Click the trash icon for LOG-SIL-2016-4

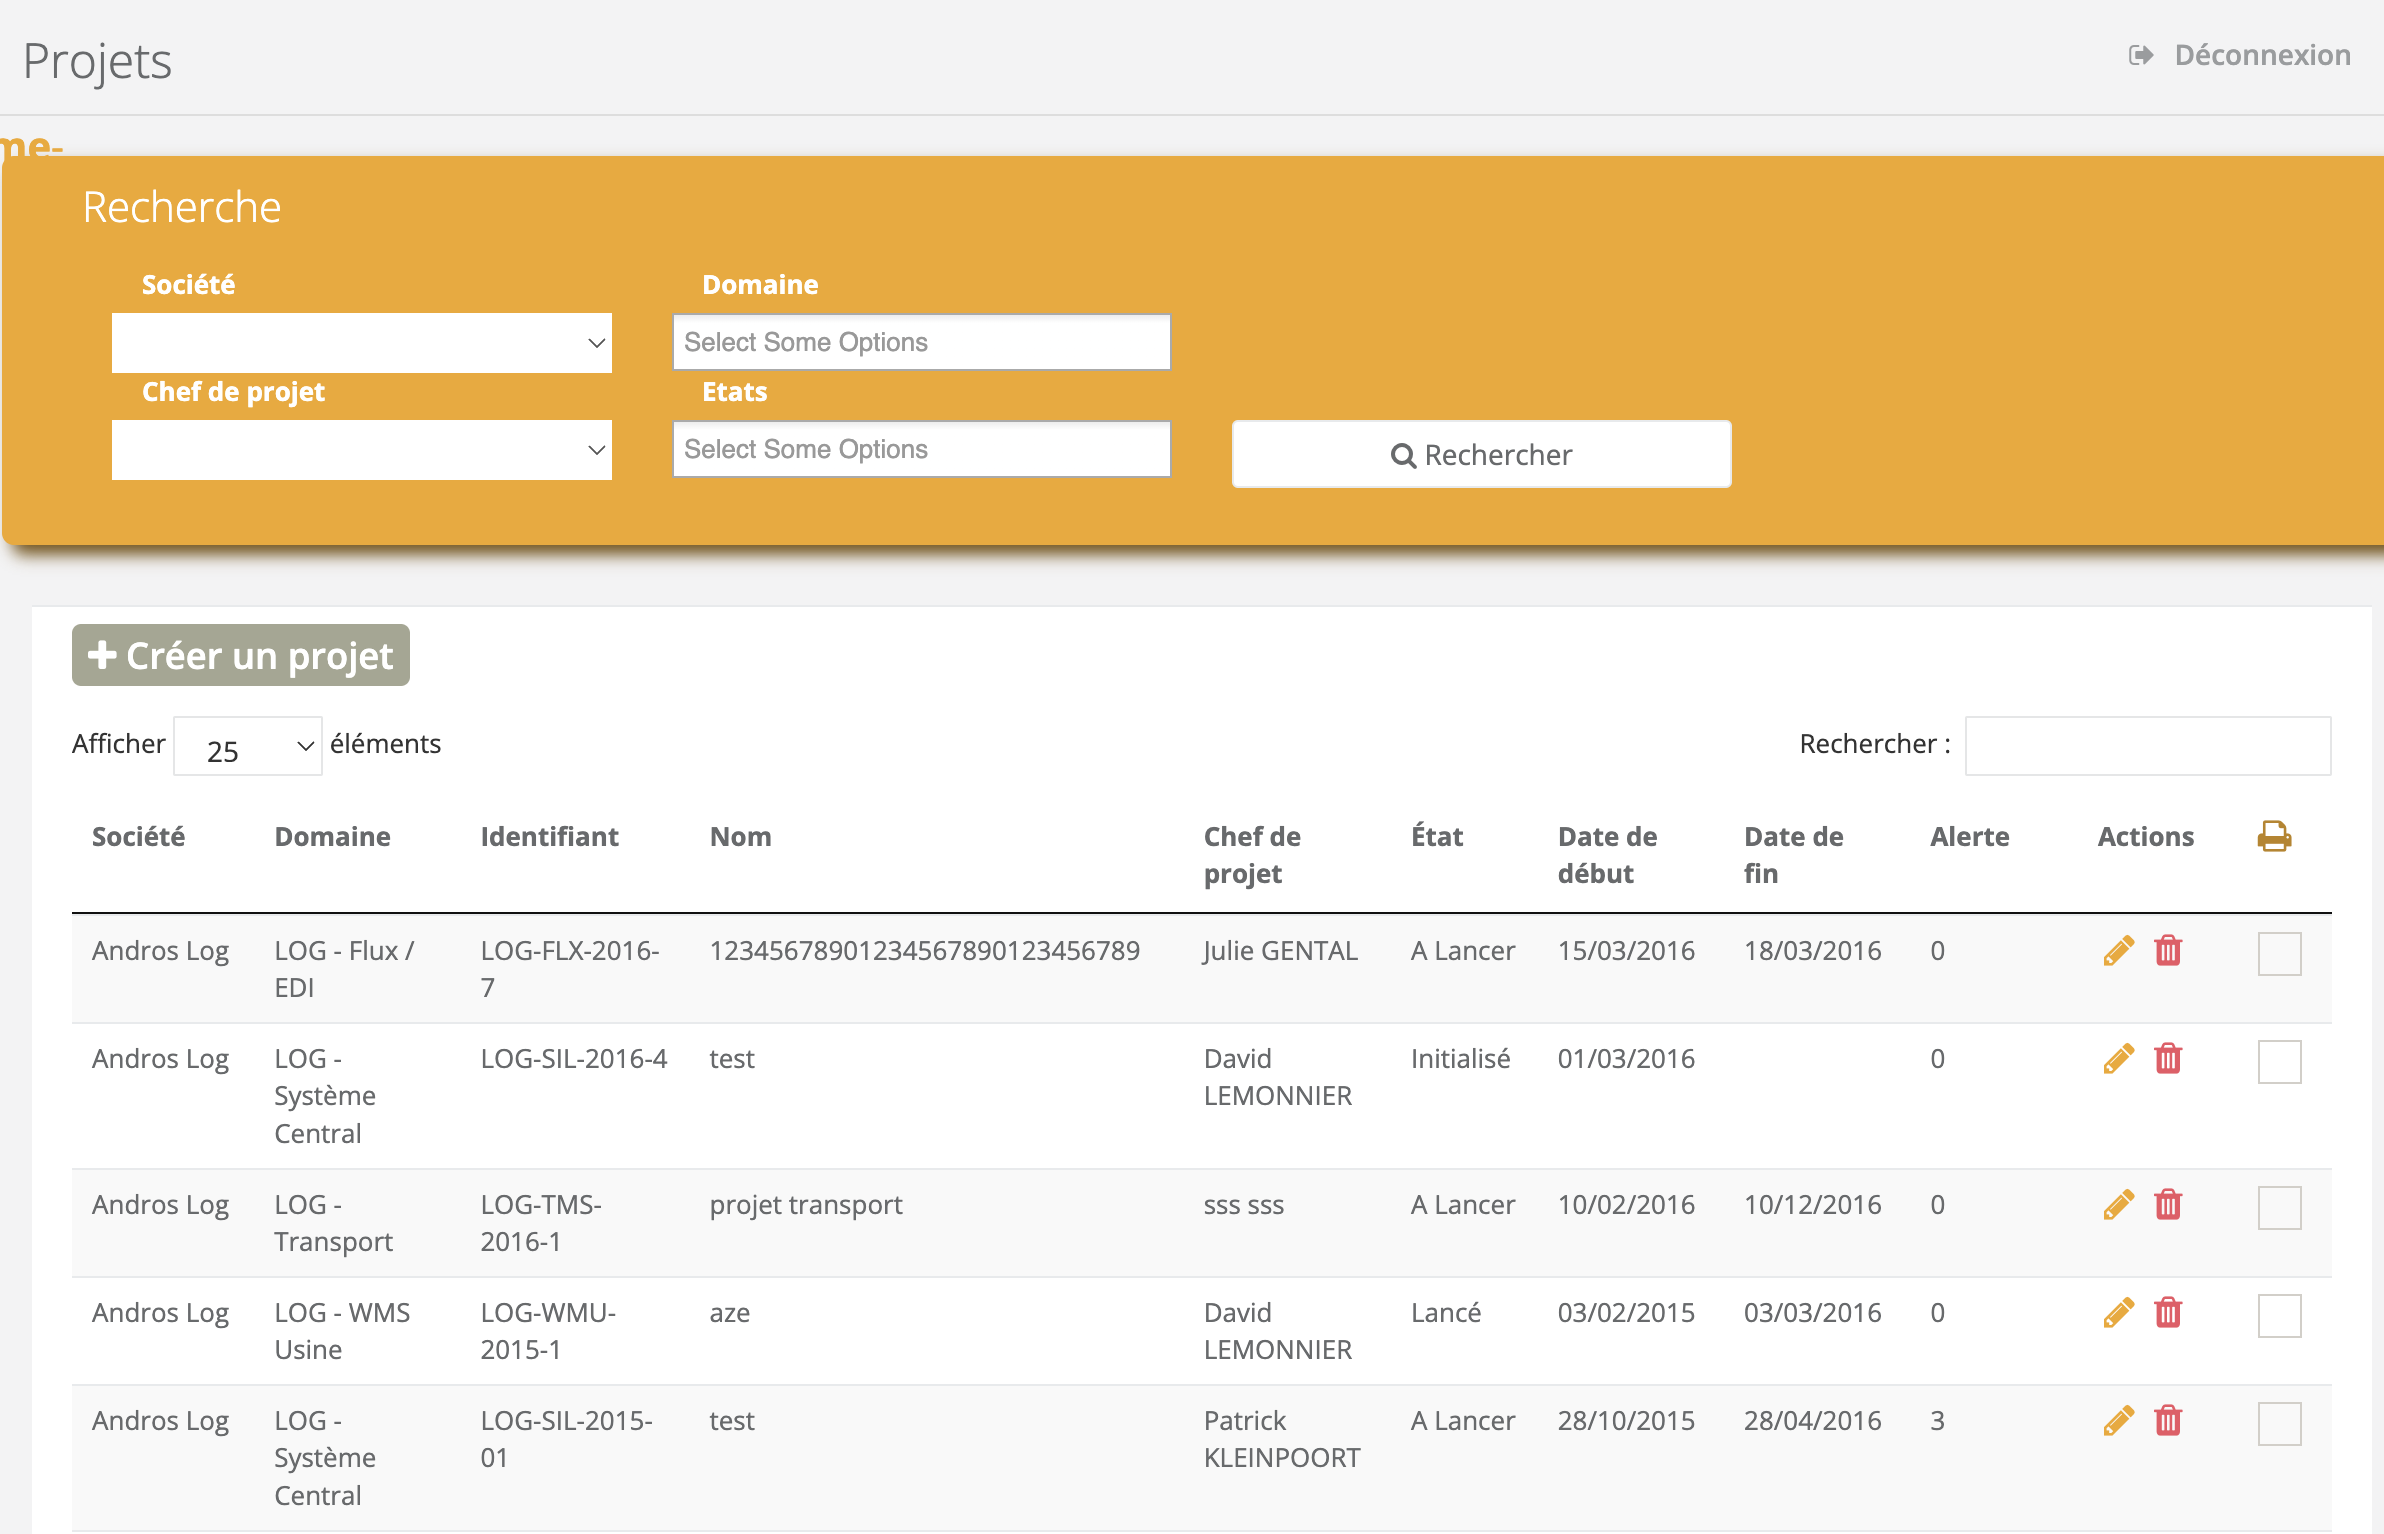[2168, 1059]
